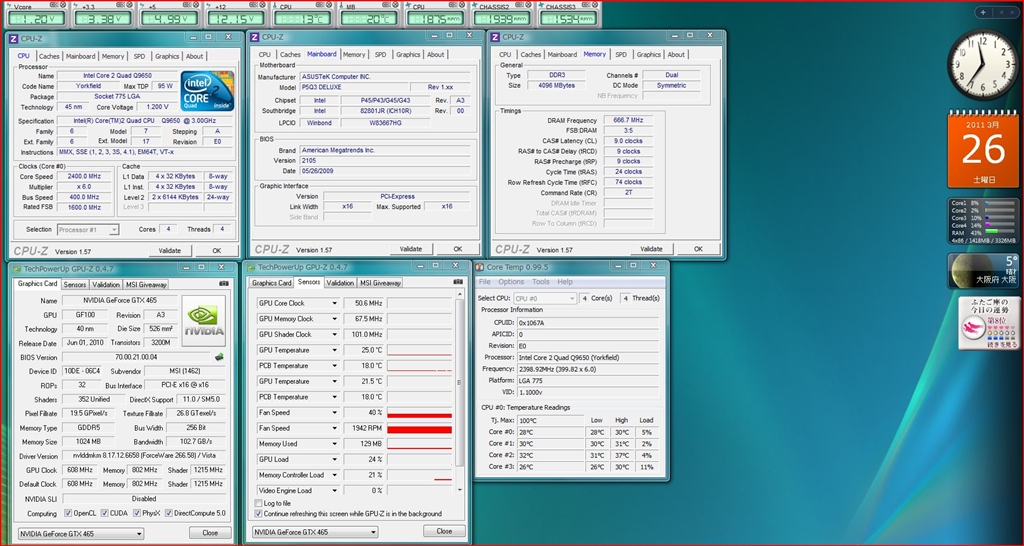Click the CPU core usage meter gadget

pos(982,222)
